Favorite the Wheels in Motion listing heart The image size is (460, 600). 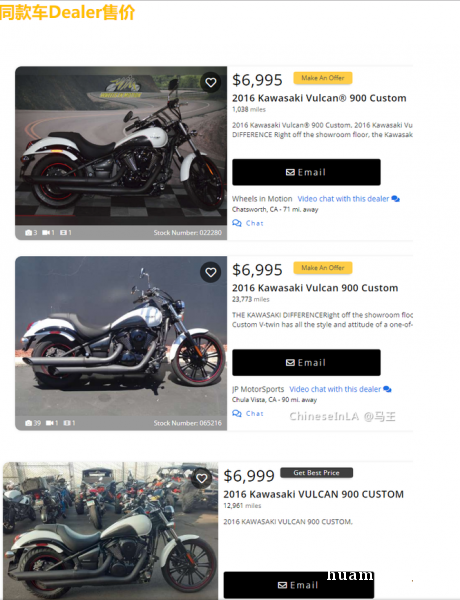click(x=210, y=82)
